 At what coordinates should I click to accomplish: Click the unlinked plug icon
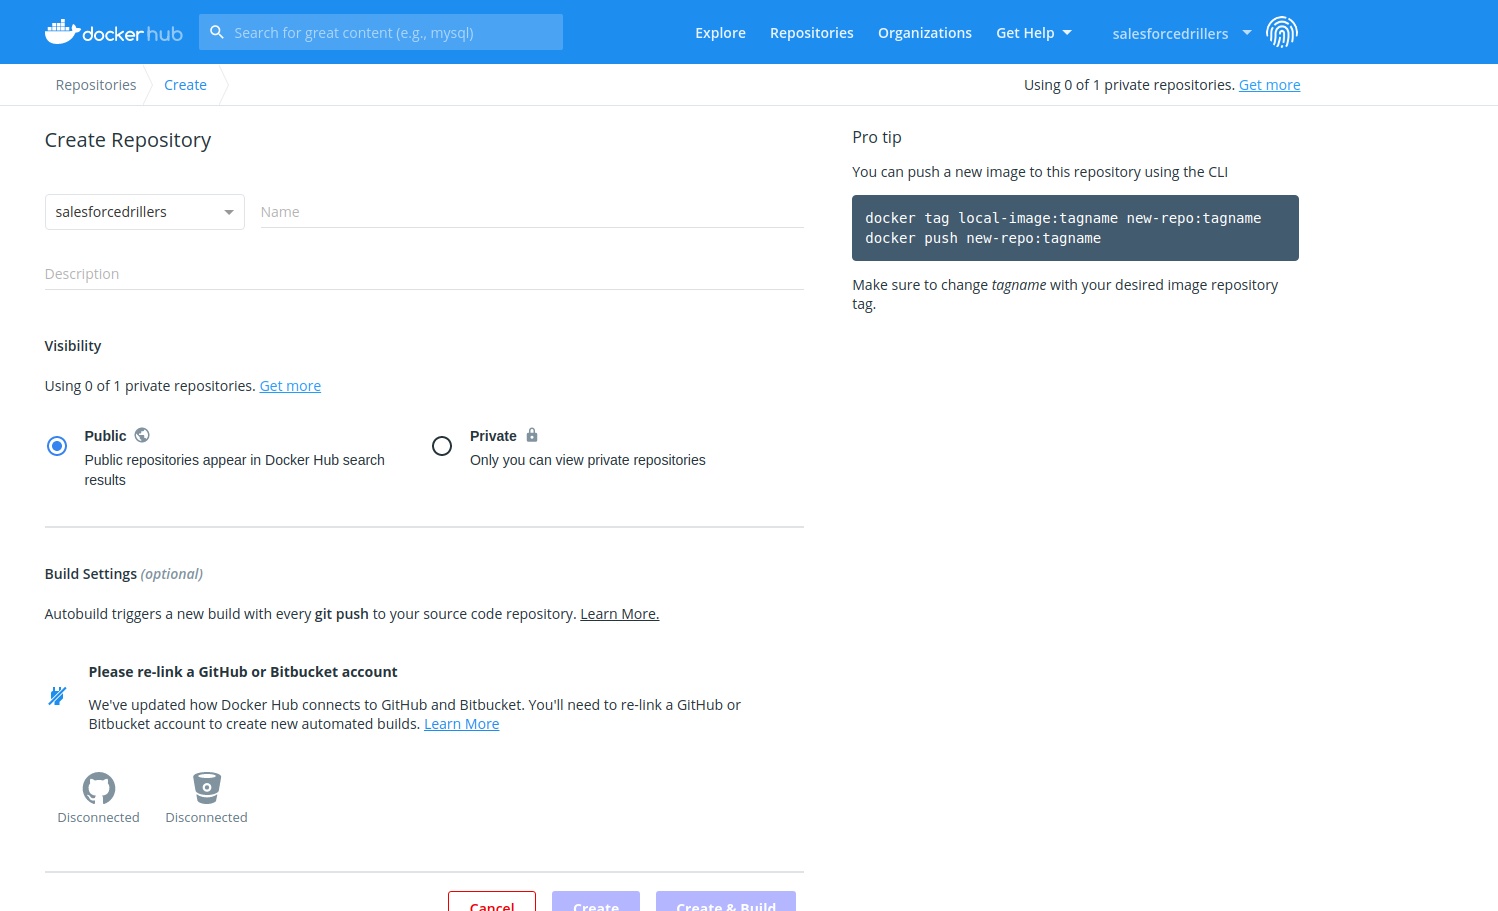point(57,696)
